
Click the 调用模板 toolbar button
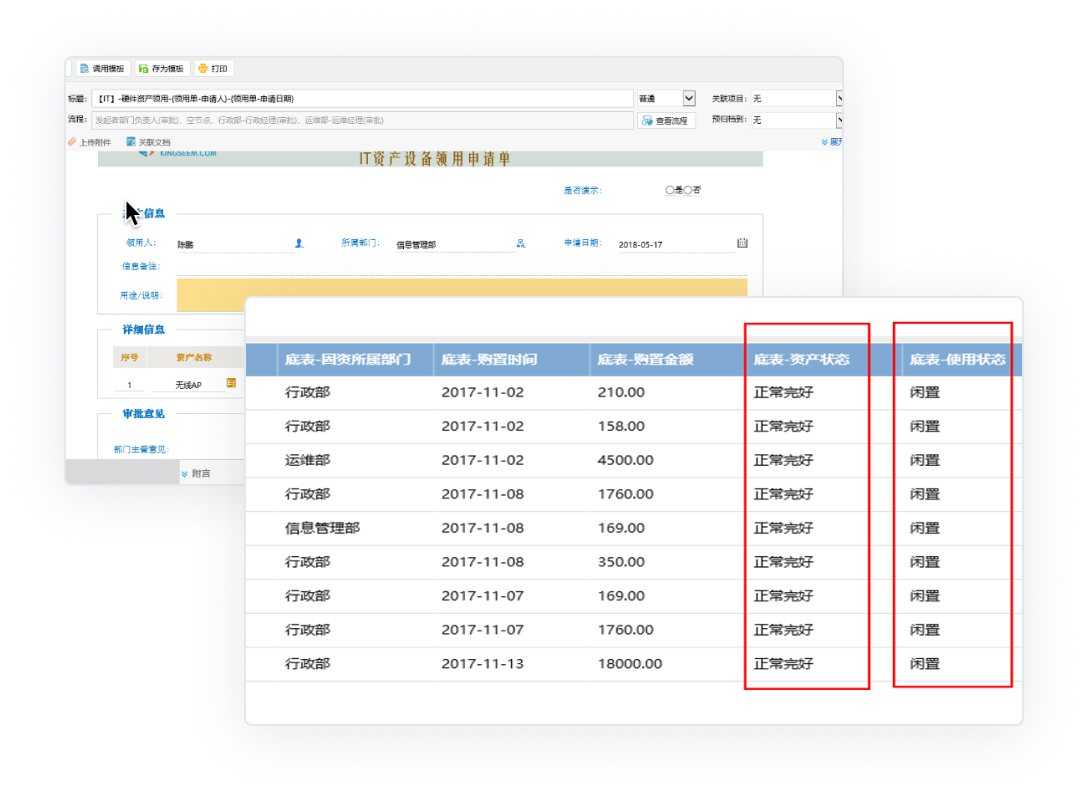tap(101, 69)
